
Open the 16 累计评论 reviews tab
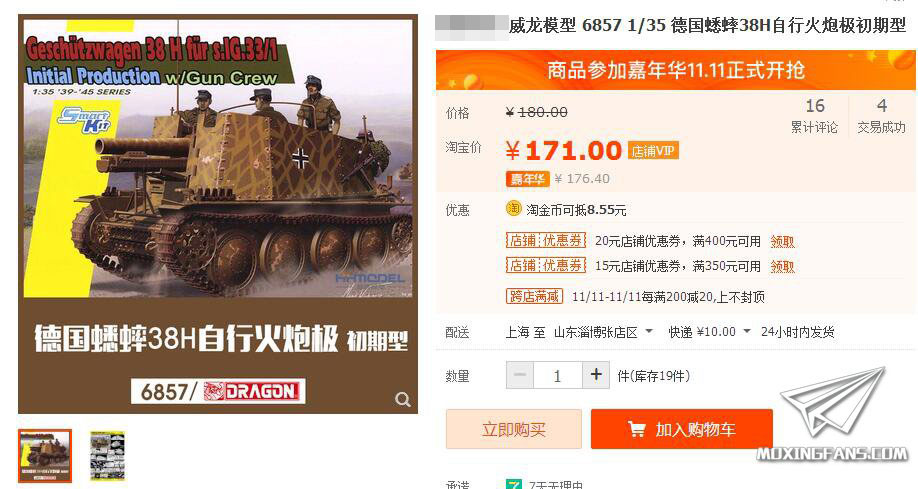(x=814, y=115)
